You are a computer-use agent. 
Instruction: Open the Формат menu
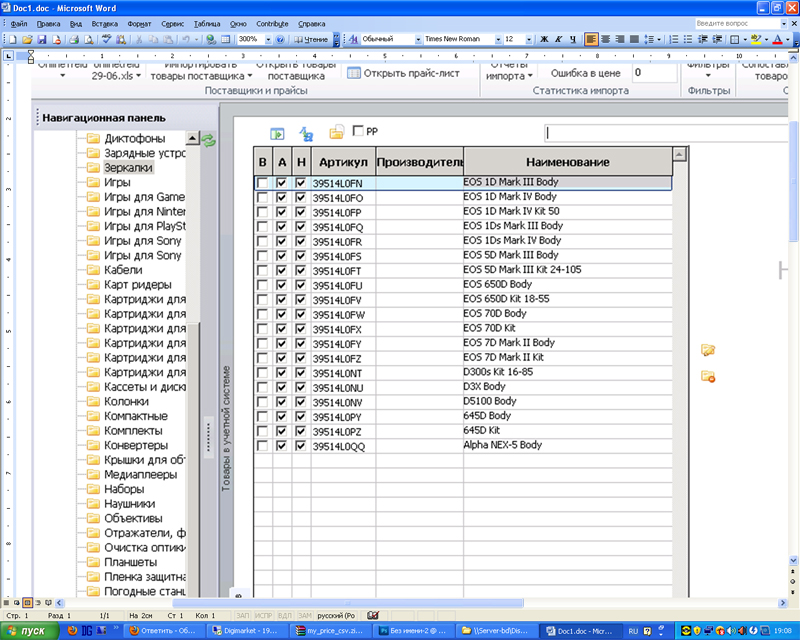[x=139, y=23]
